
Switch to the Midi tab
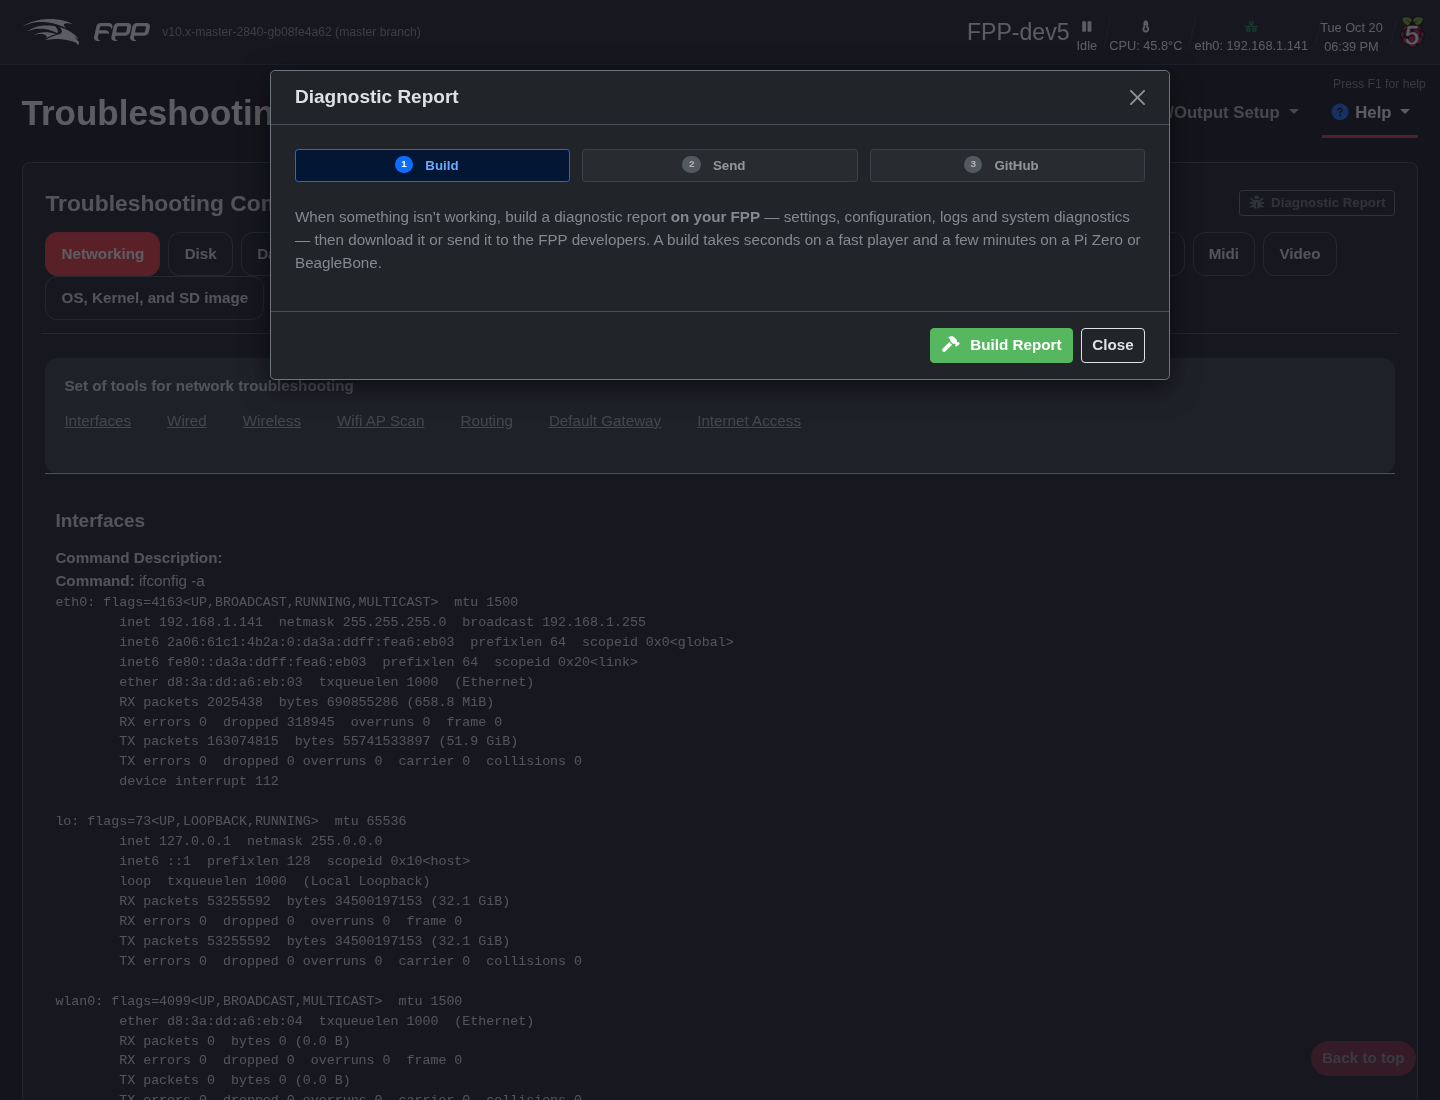pos(1223,254)
